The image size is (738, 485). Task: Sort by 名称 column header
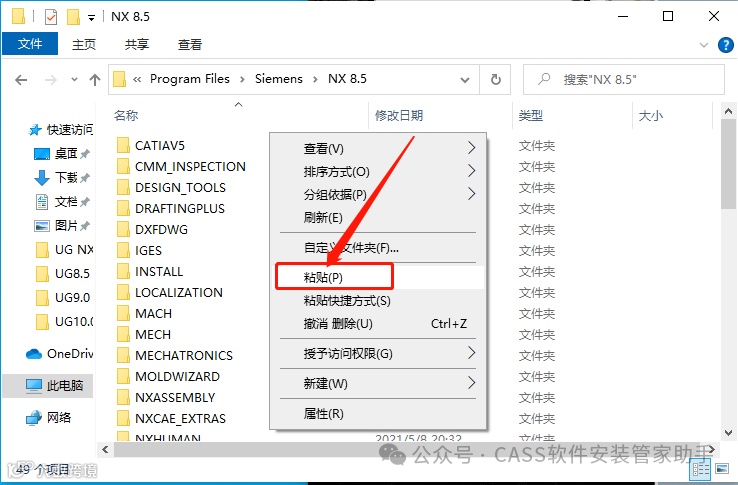coord(126,115)
